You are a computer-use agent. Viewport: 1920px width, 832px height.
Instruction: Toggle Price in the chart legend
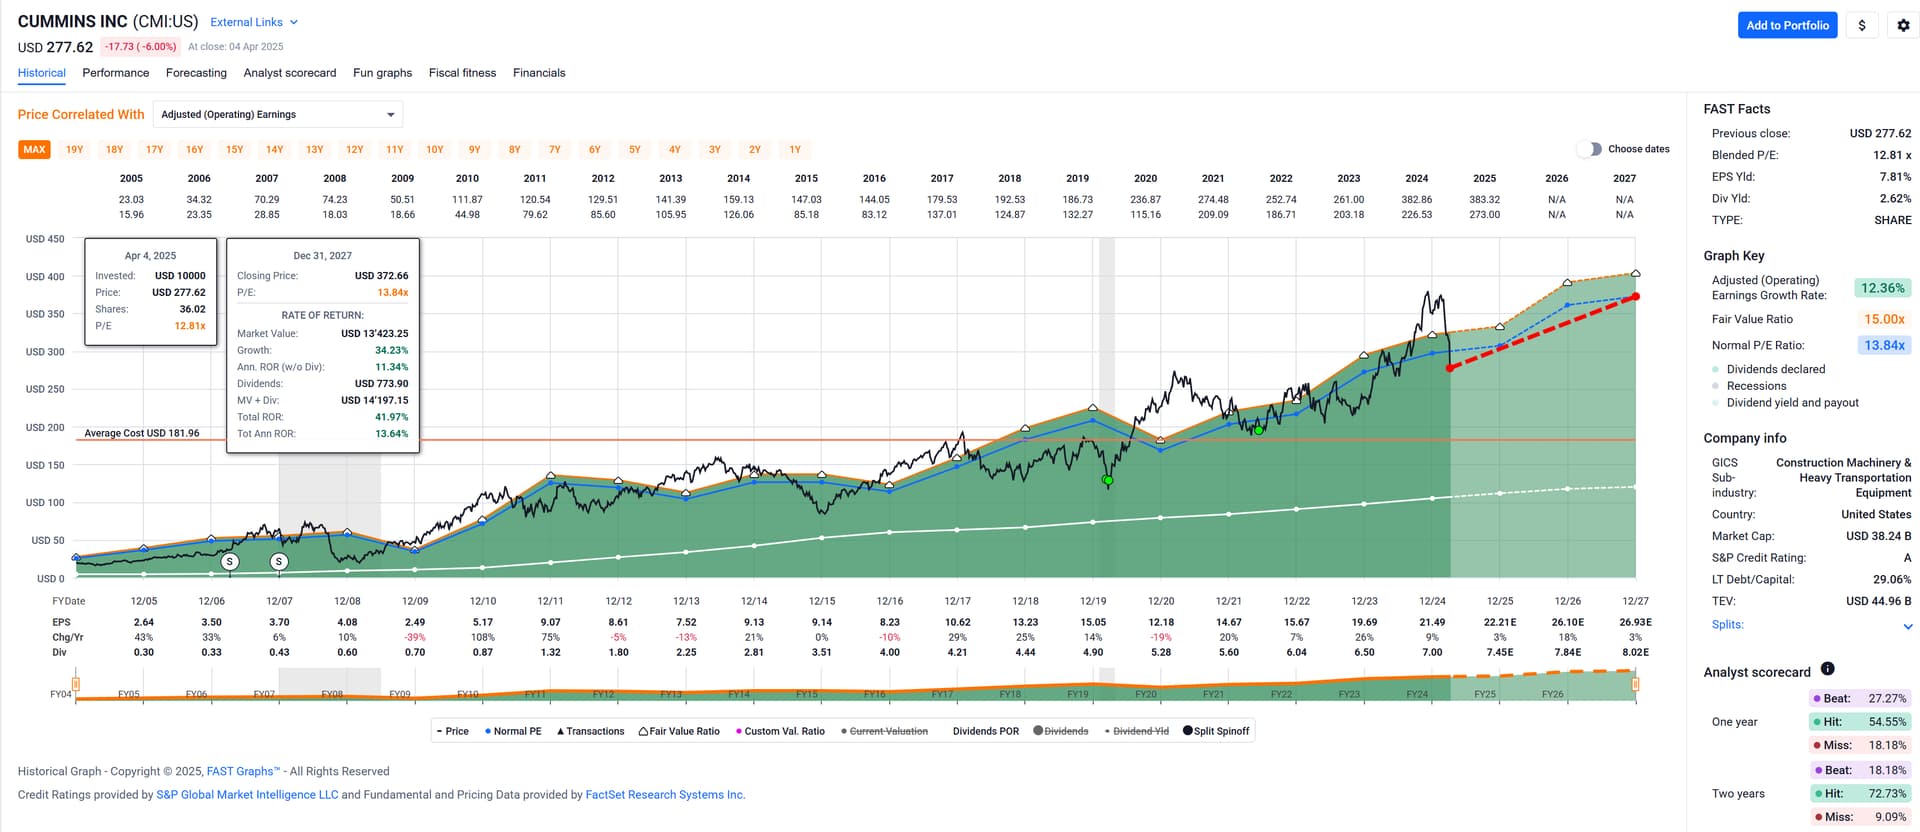[453, 731]
